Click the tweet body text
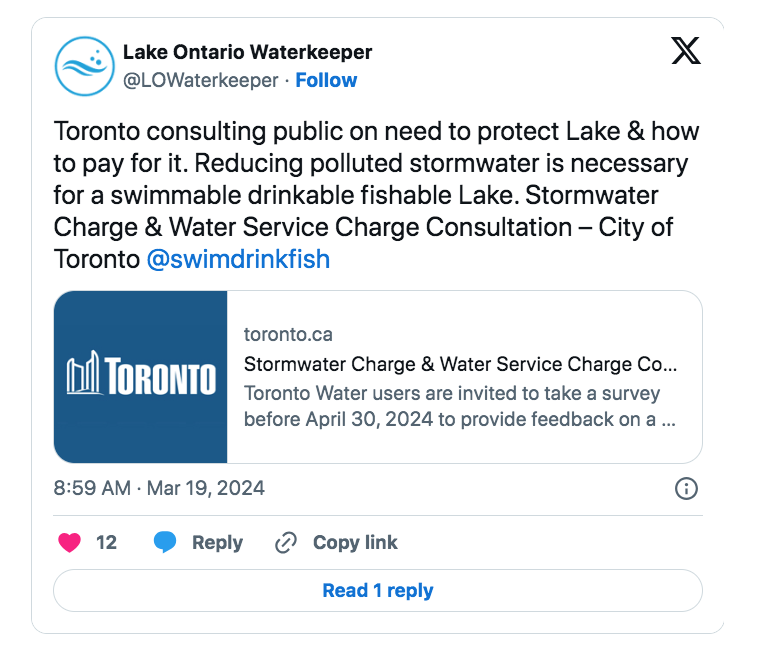764x656 pixels. coord(377,195)
